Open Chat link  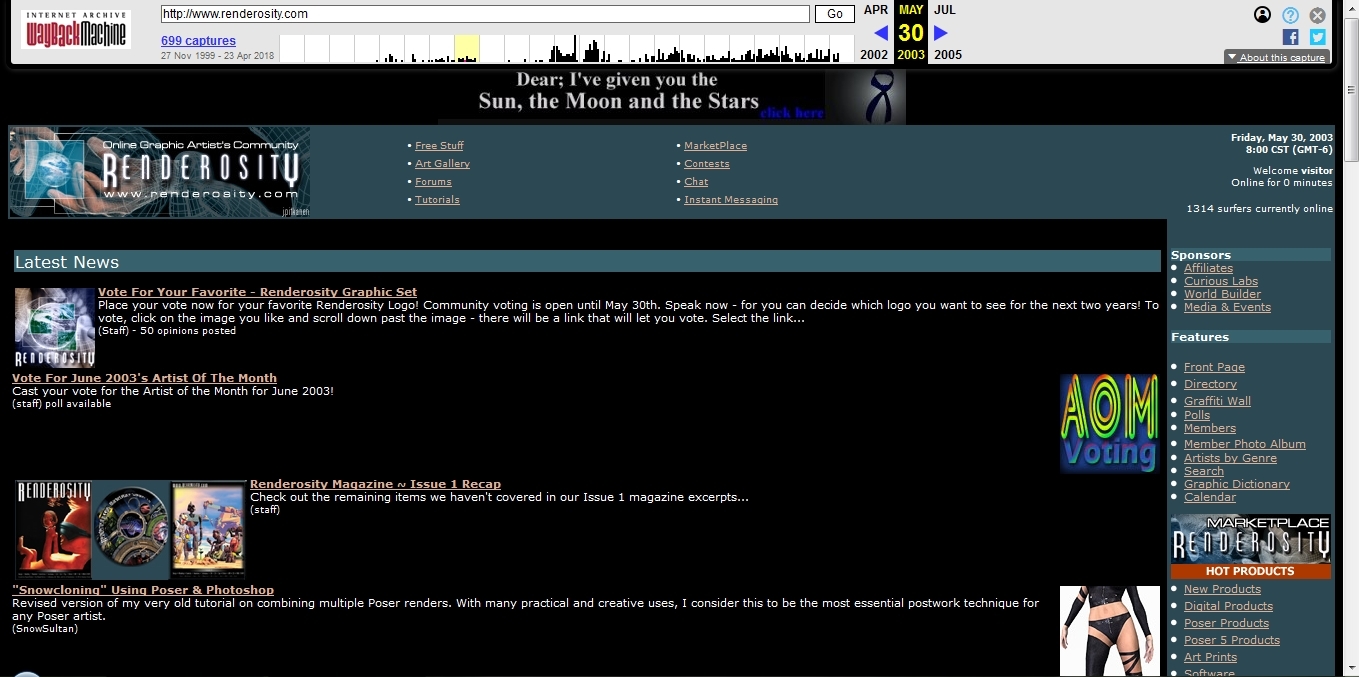point(696,182)
